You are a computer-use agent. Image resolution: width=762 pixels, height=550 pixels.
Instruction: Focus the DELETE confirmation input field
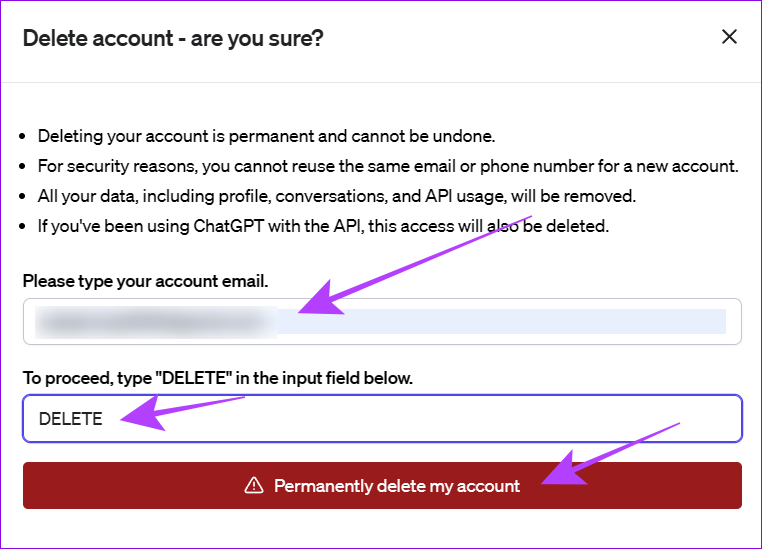[x=382, y=418]
